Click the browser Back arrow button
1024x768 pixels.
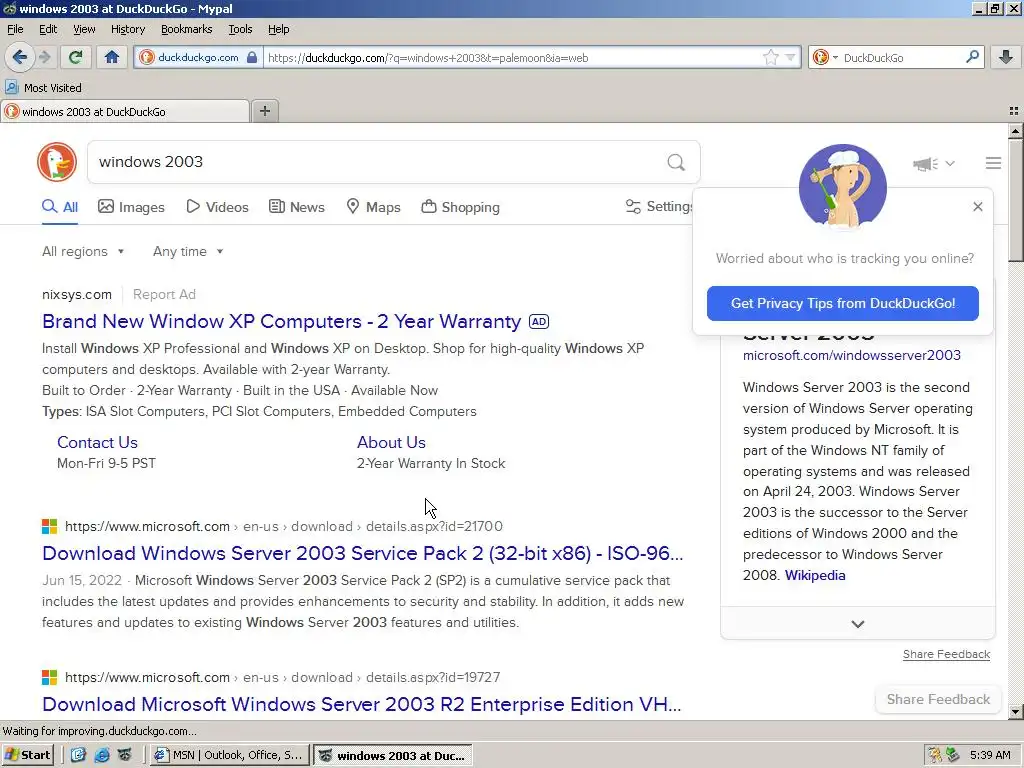pos(20,57)
